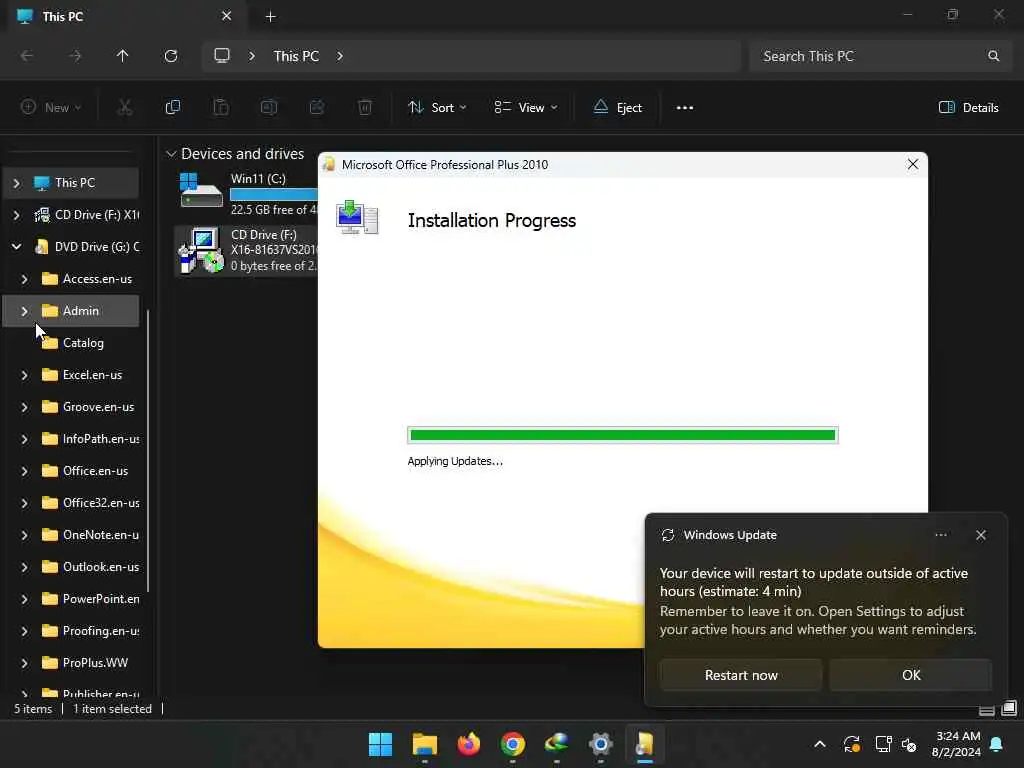Image resolution: width=1024 pixels, height=768 pixels.
Task: Select Catalog folder in tree
Action: point(73,343)
